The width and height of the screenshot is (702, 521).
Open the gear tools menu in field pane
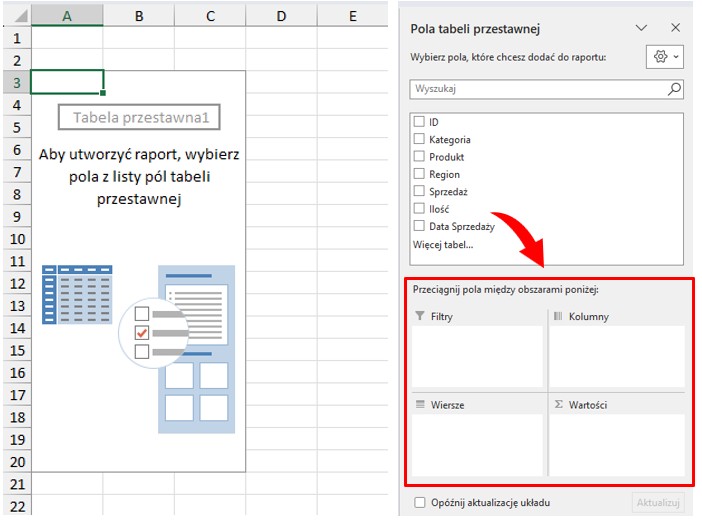[665, 57]
